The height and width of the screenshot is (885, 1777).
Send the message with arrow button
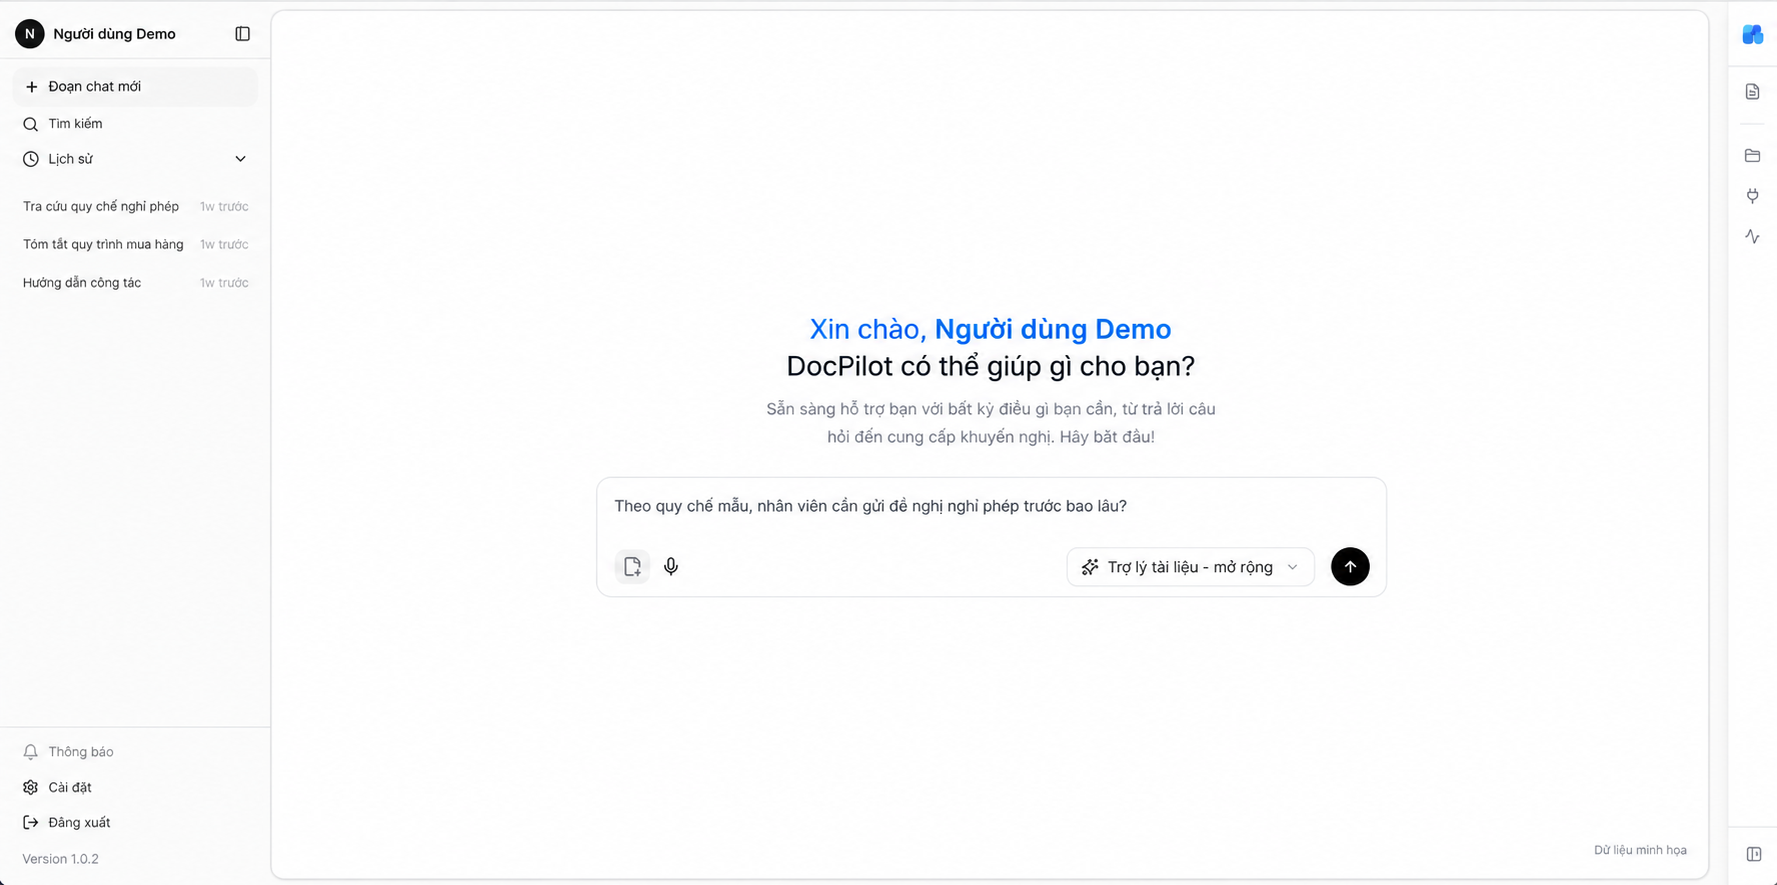(1350, 567)
